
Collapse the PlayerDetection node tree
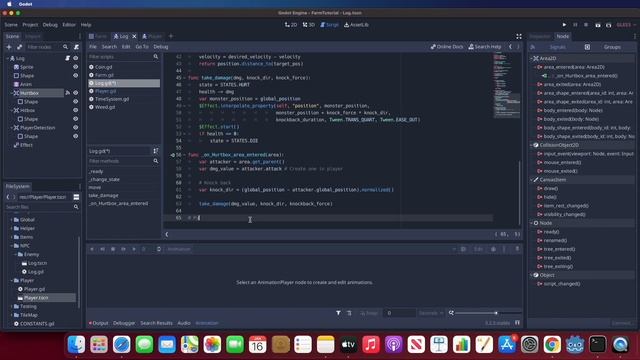click(x=11, y=128)
